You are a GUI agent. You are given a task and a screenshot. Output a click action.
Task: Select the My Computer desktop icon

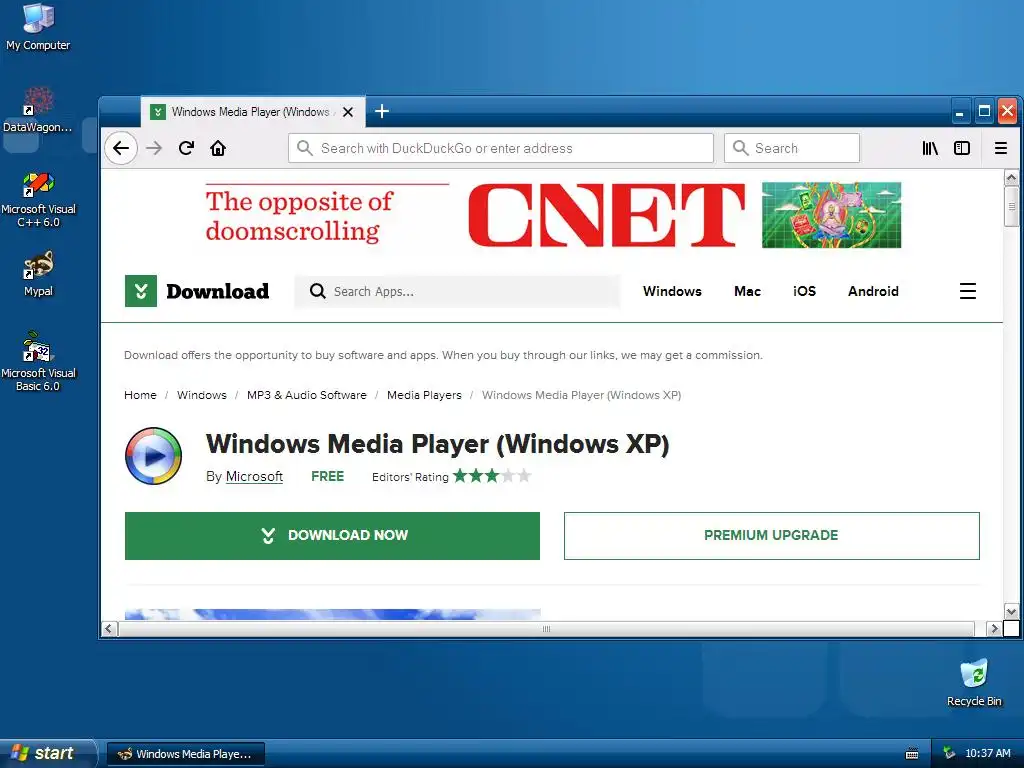pos(38,27)
